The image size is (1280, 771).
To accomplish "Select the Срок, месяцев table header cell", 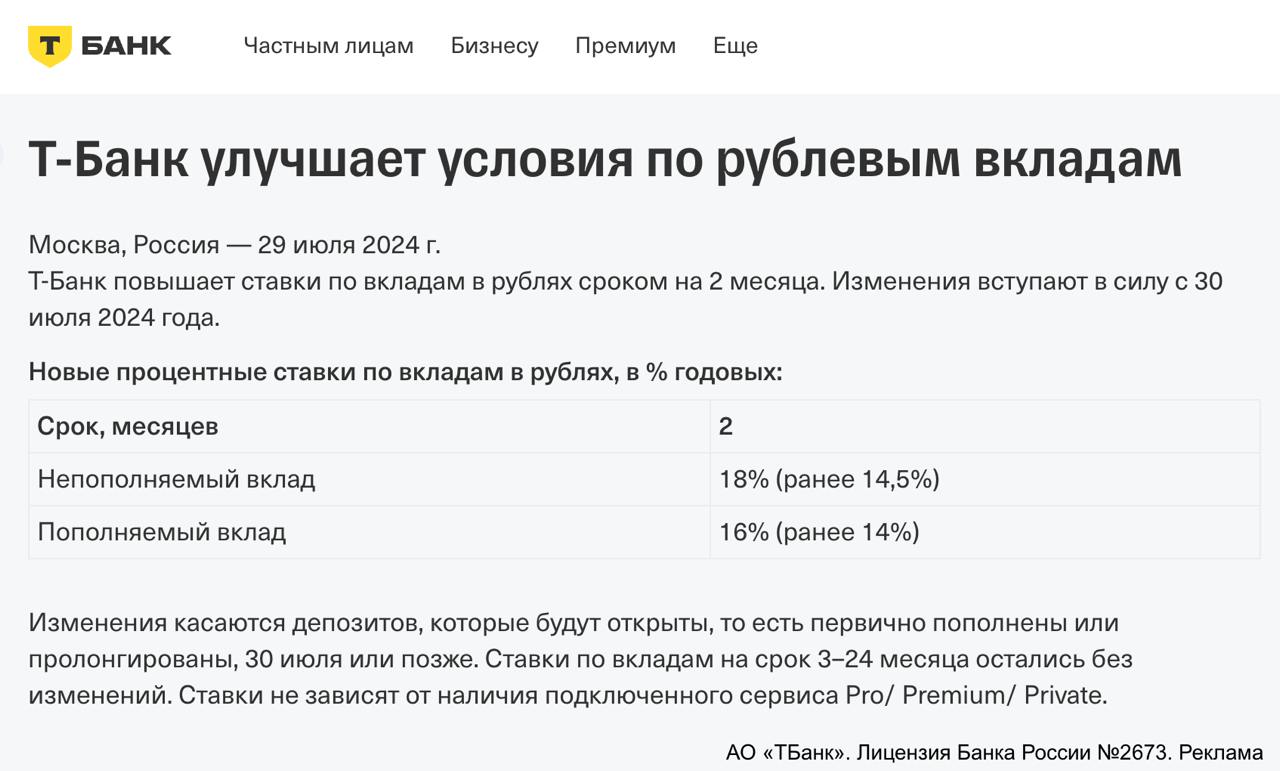I will [x=128, y=427].
